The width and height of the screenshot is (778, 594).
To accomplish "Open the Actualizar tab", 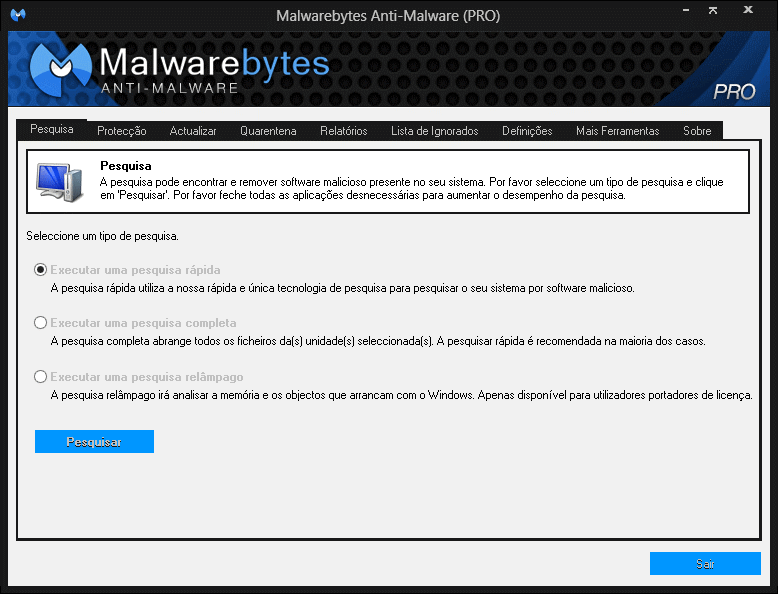I will click(x=193, y=131).
